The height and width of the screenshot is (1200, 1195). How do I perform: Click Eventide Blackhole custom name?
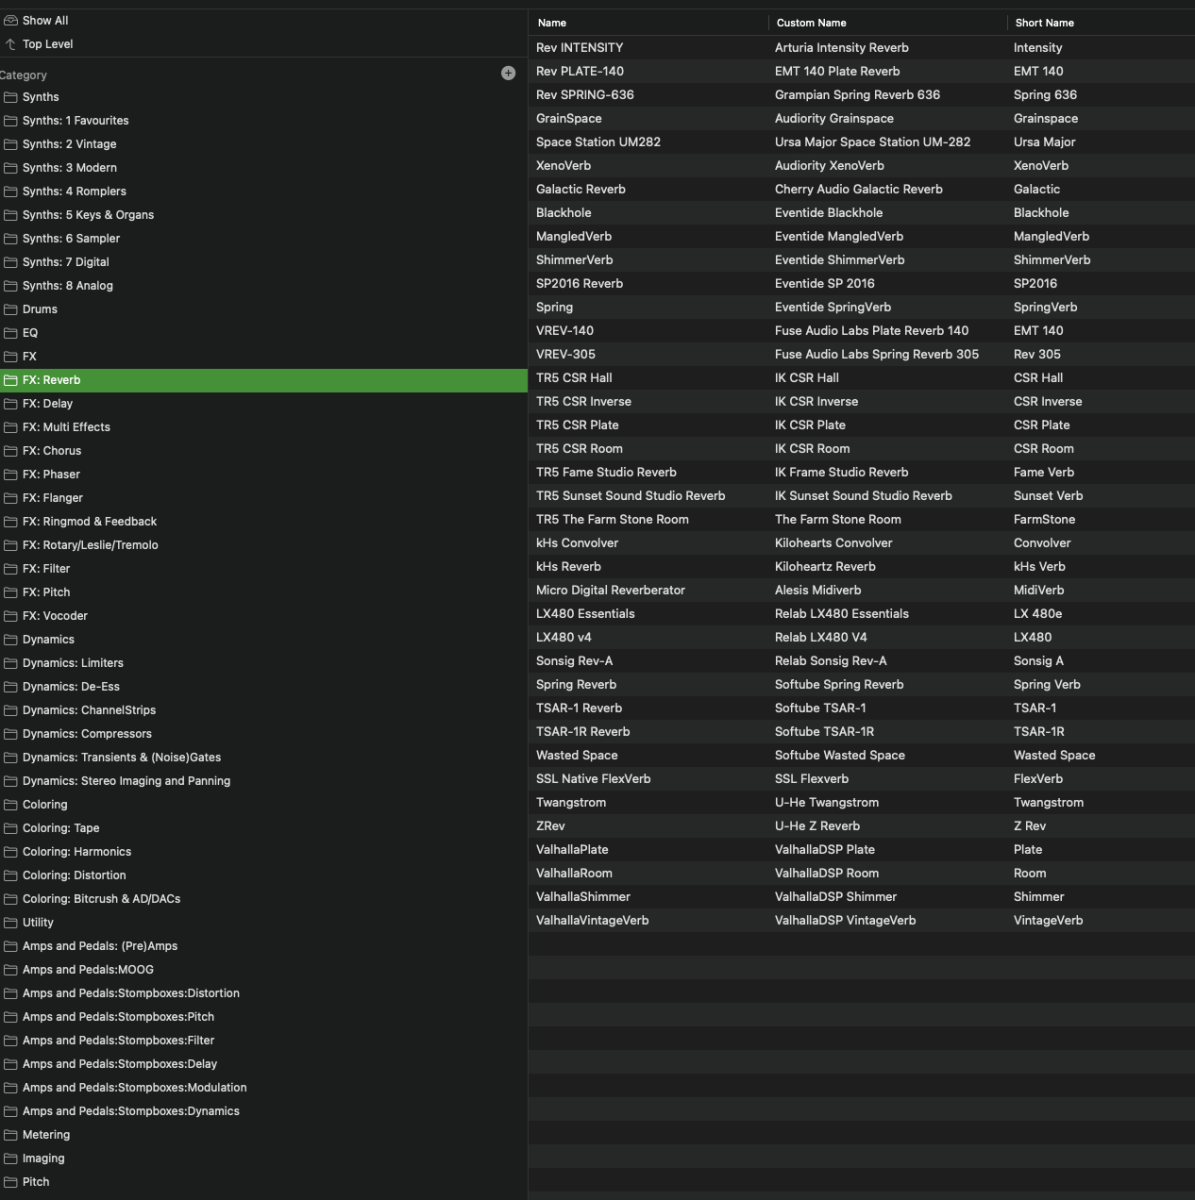click(829, 213)
